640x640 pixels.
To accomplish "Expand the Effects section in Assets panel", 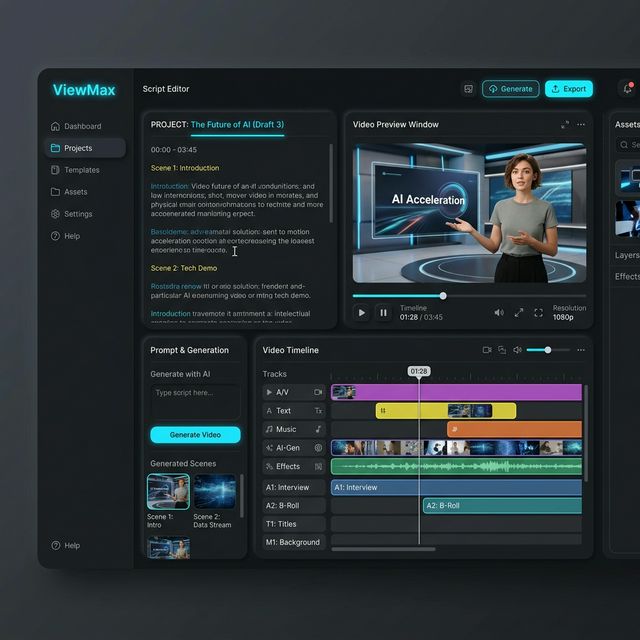I will coord(627,276).
